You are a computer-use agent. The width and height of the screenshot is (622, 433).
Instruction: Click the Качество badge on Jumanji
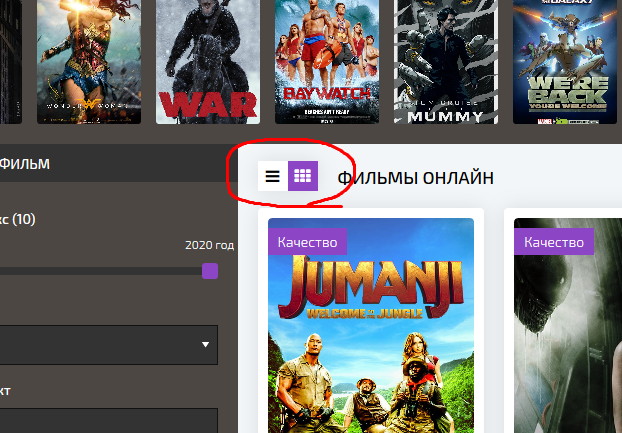click(307, 242)
